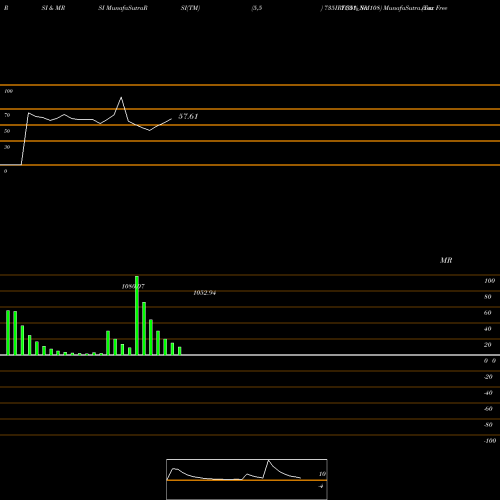Click the MunafaSutra title text at top
Viewport: 500px width, 500px height.
123,8
